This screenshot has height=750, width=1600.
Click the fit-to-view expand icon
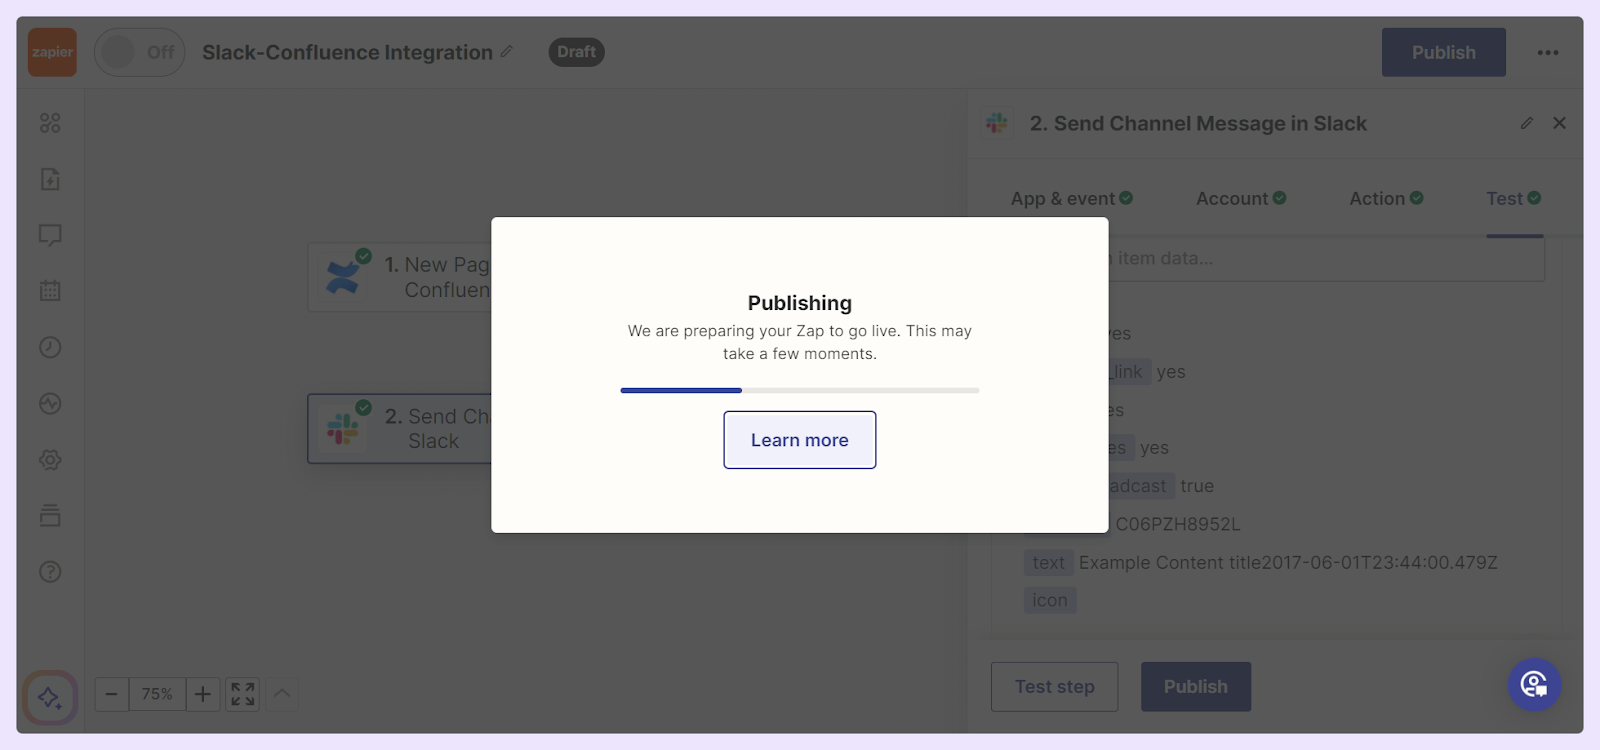[x=243, y=694]
